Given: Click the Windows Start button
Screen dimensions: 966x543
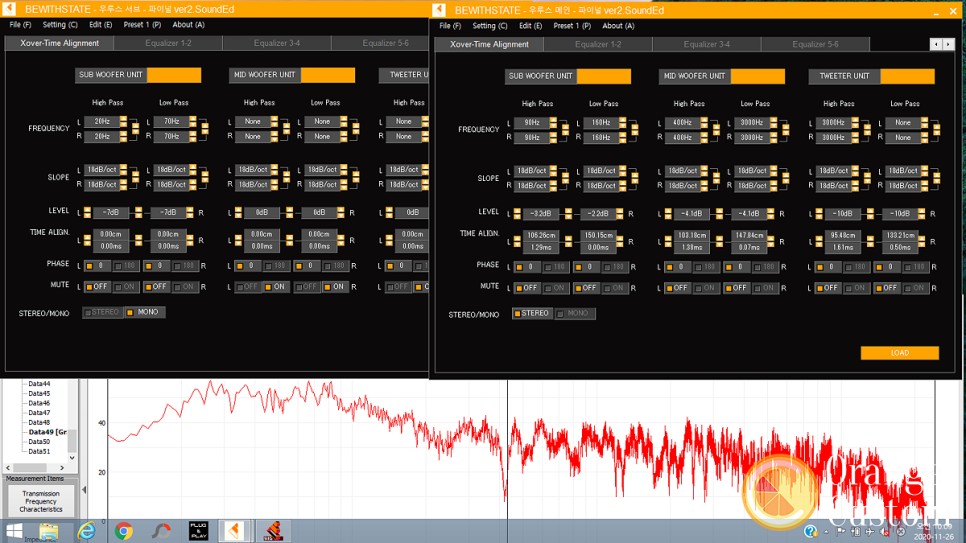Looking at the screenshot, I should pyautogui.click(x=15, y=531).
